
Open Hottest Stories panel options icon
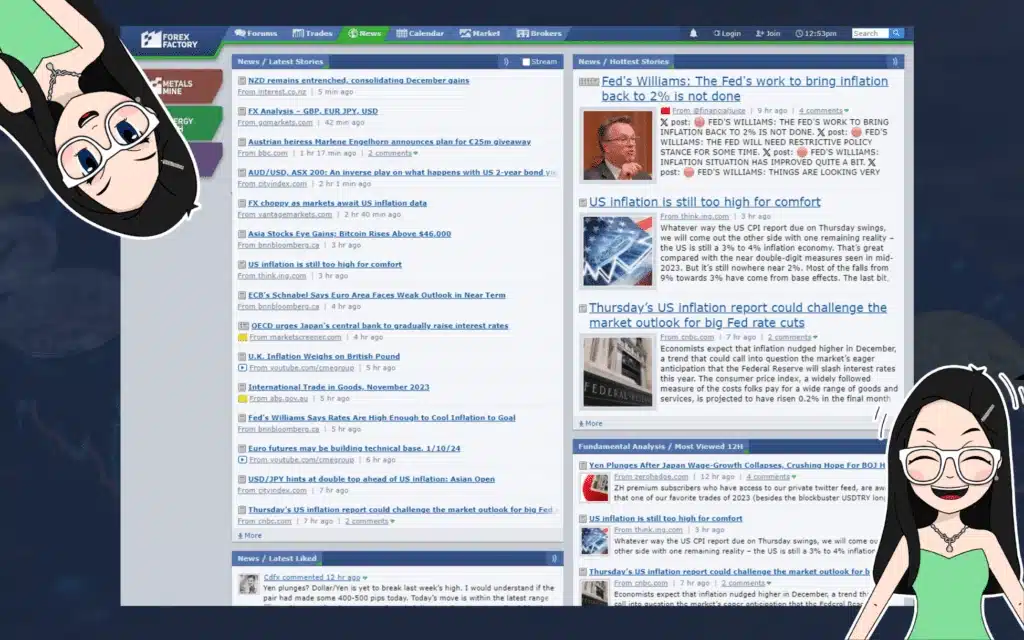[895, 62]
